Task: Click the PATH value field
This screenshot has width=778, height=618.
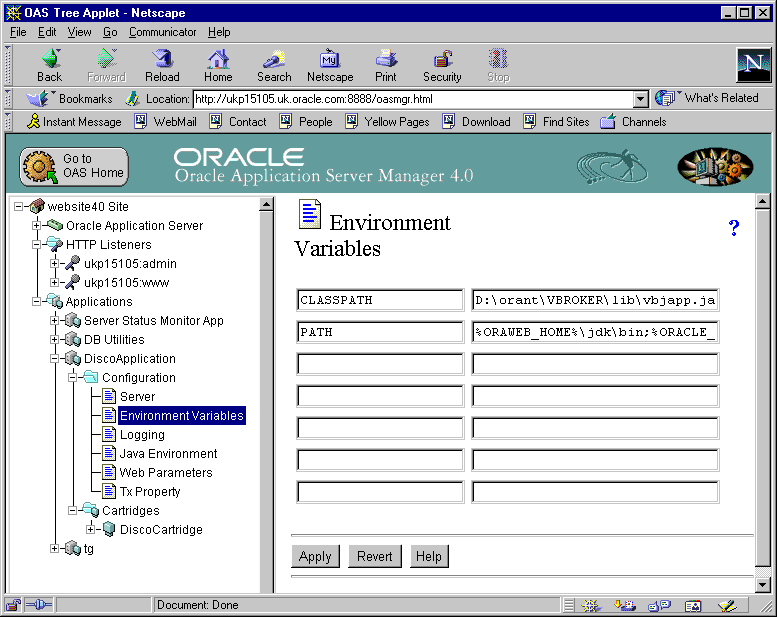Action: [x=595, y=332]
